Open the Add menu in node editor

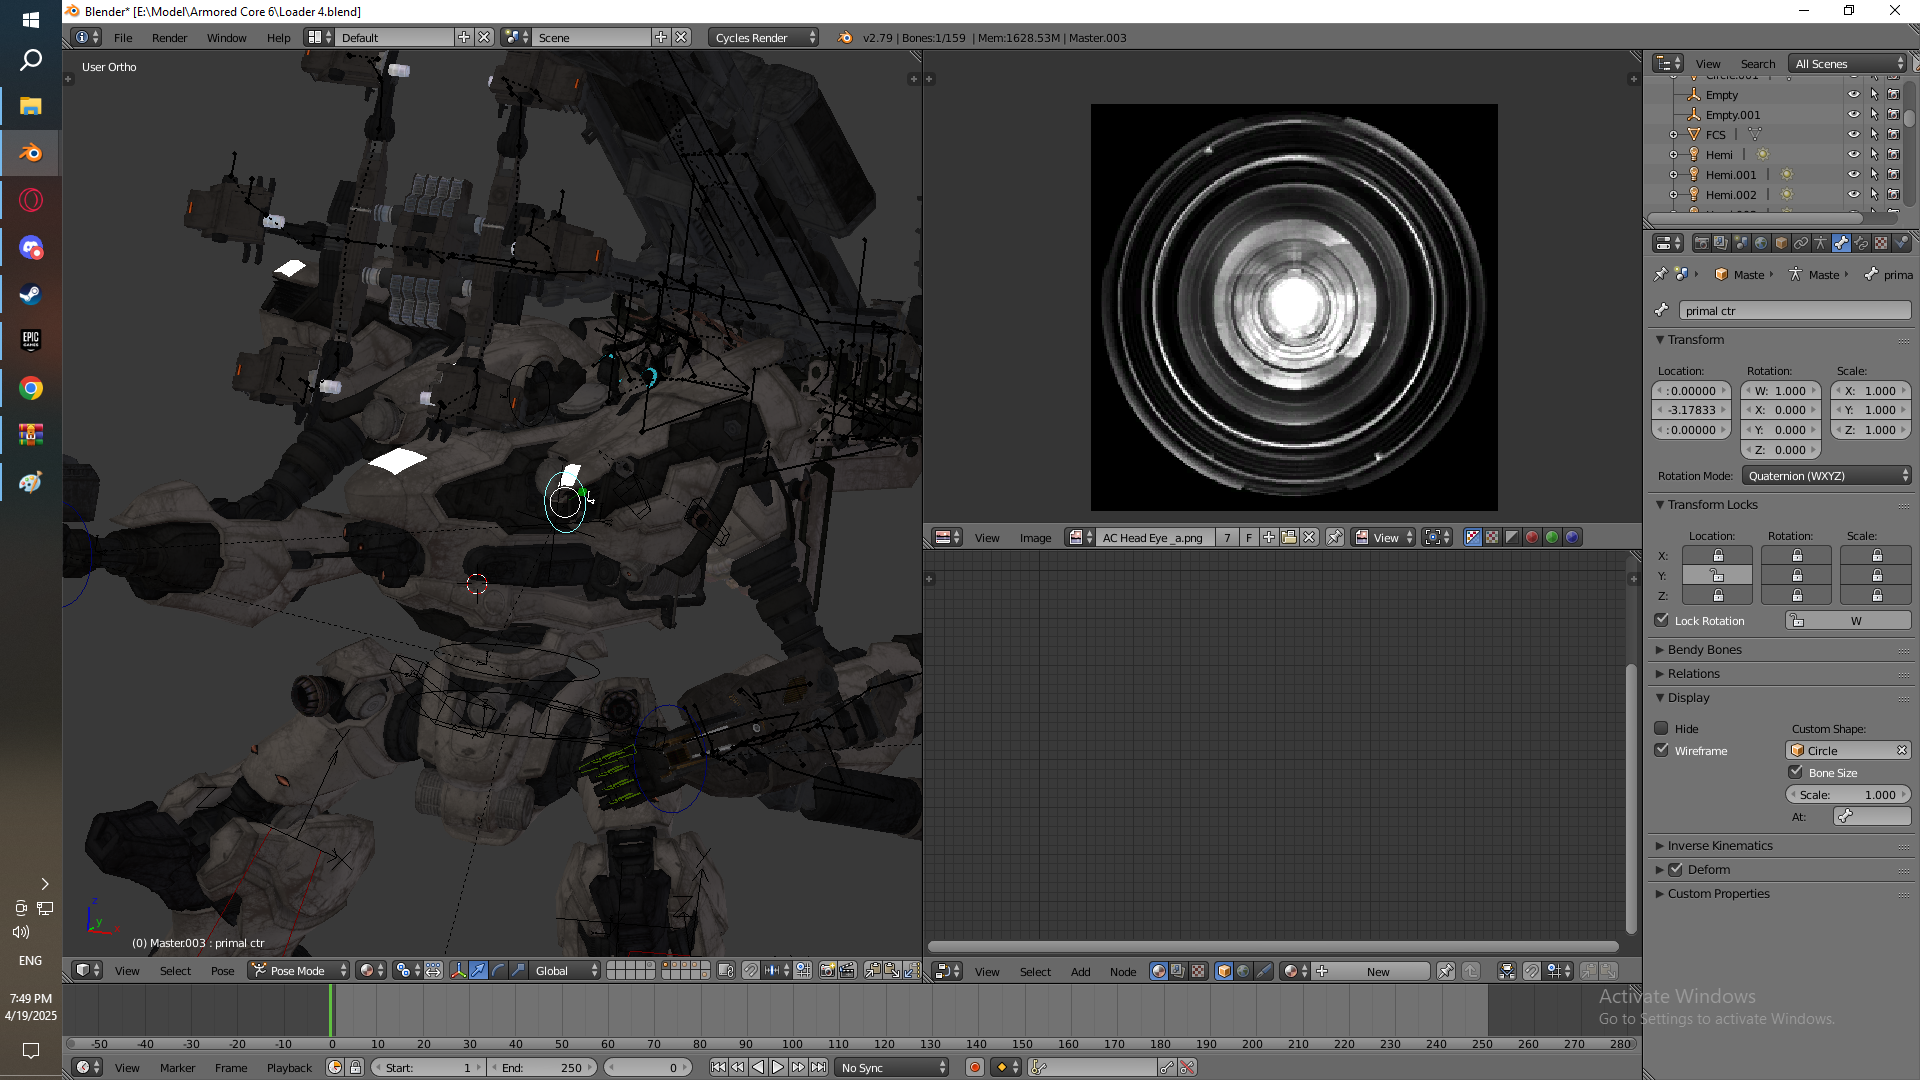click(x=1080, y=971)
